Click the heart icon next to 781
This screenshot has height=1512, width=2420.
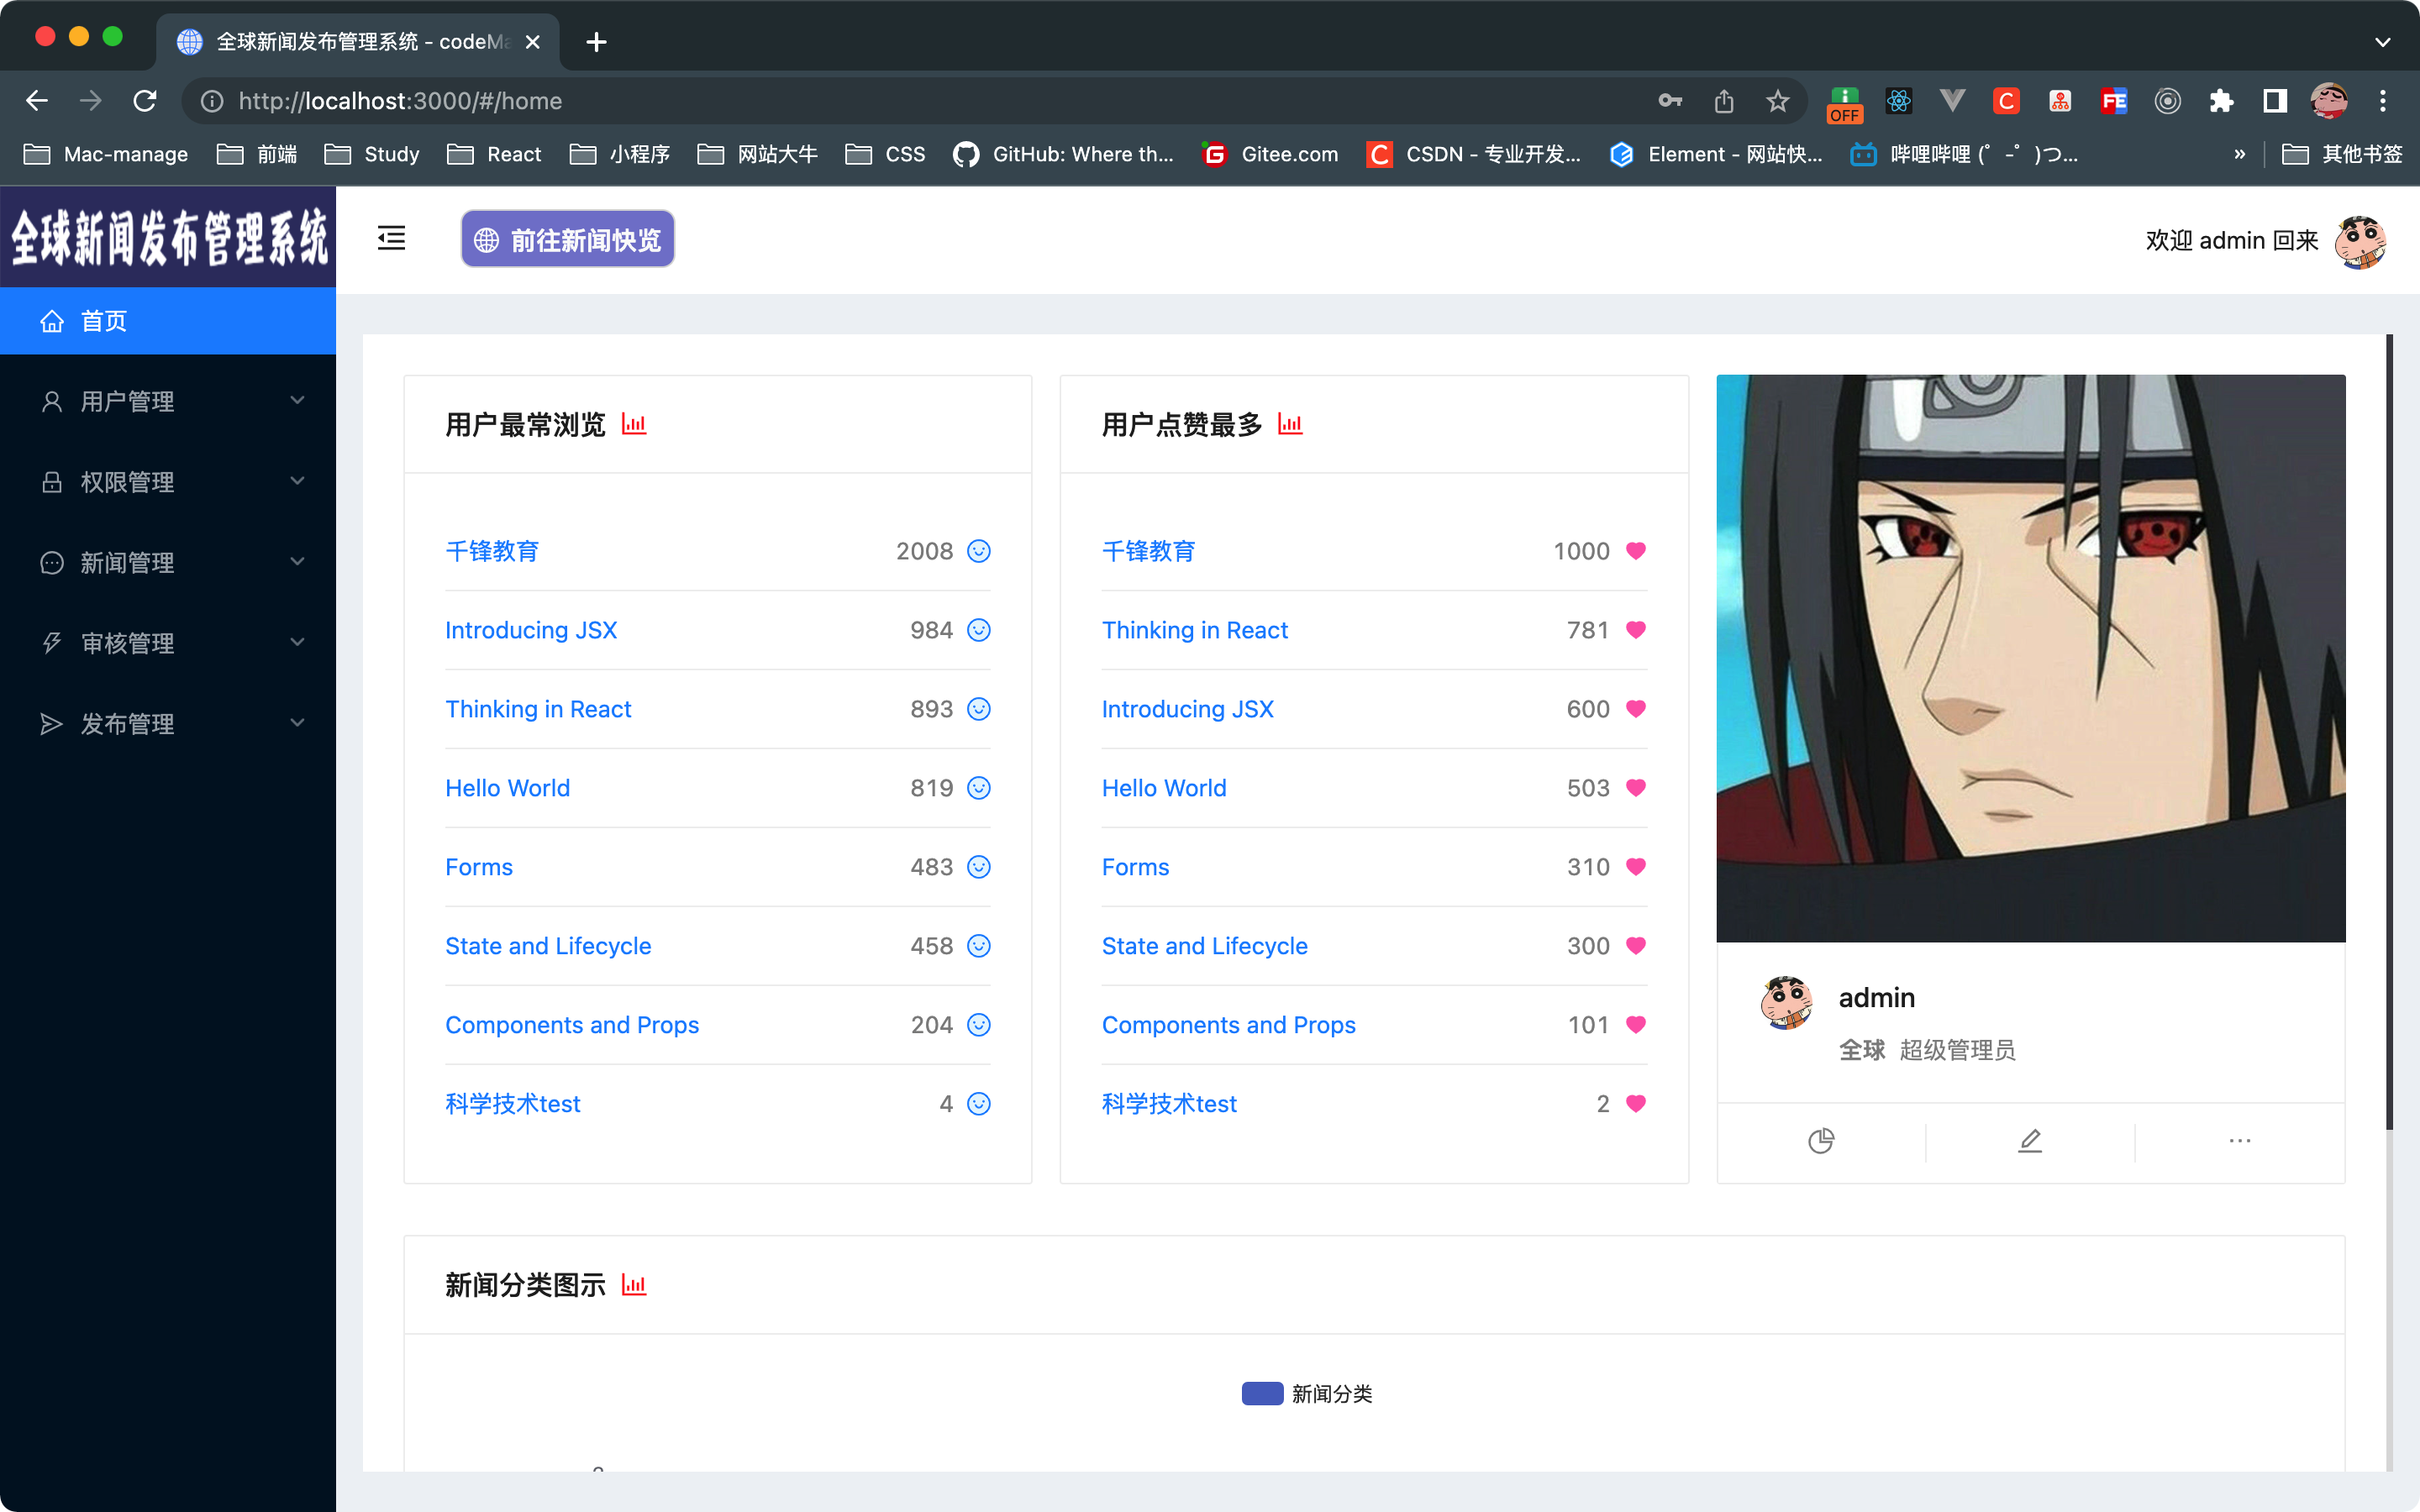[1636, 630]
